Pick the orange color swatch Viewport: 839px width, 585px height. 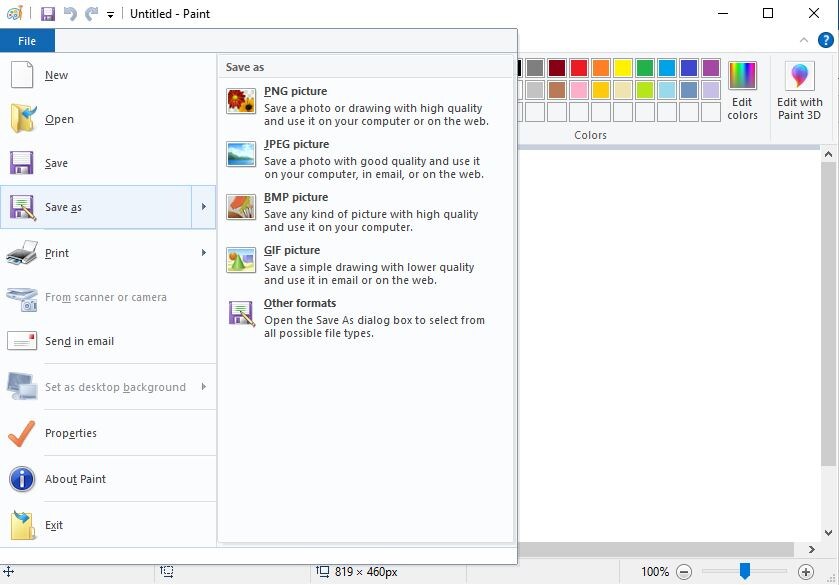tap(601, 68)
